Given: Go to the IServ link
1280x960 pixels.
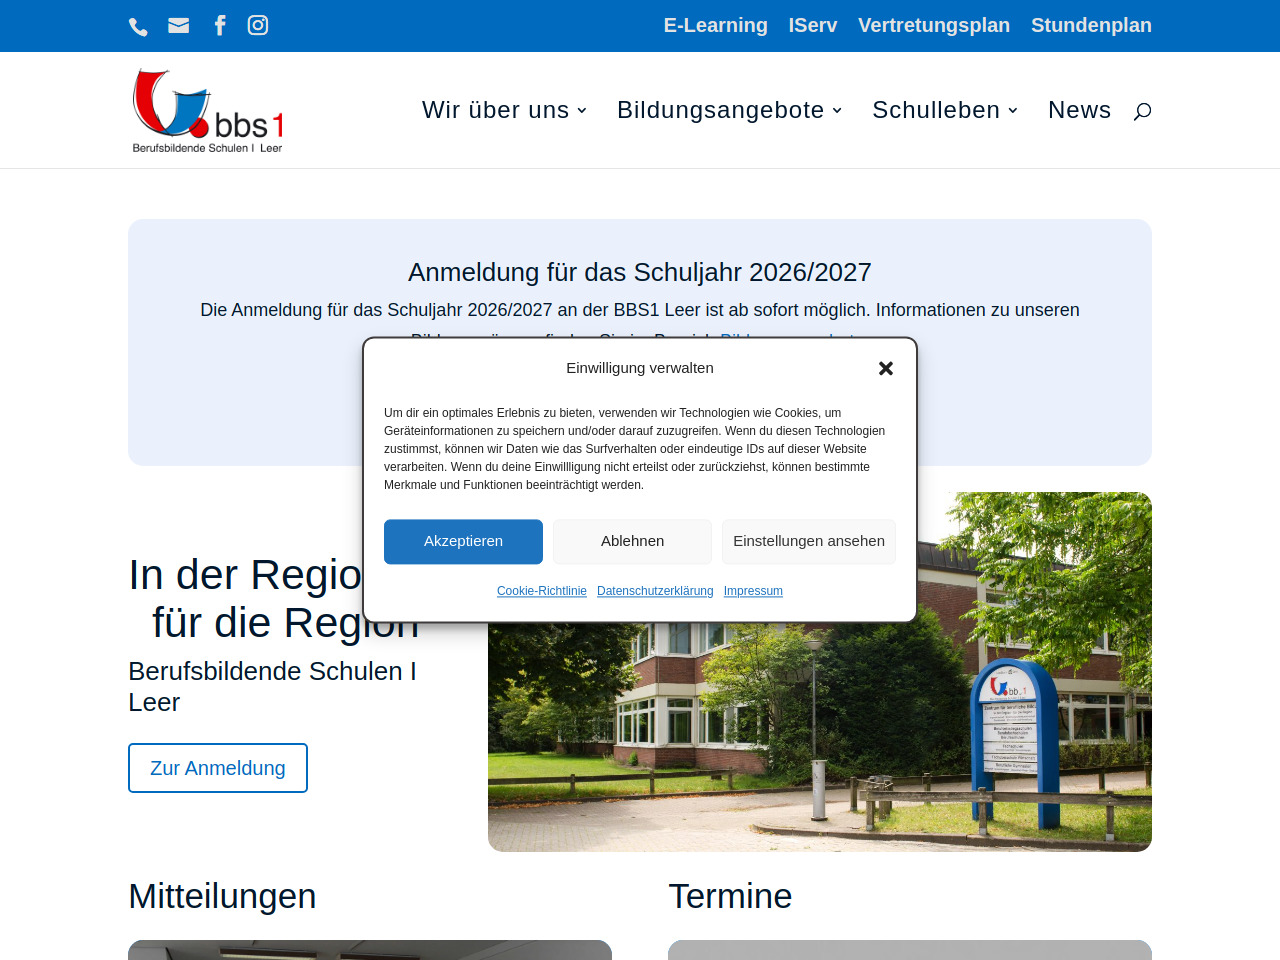Looking at the screenshot, I should [x=812, y=25].
